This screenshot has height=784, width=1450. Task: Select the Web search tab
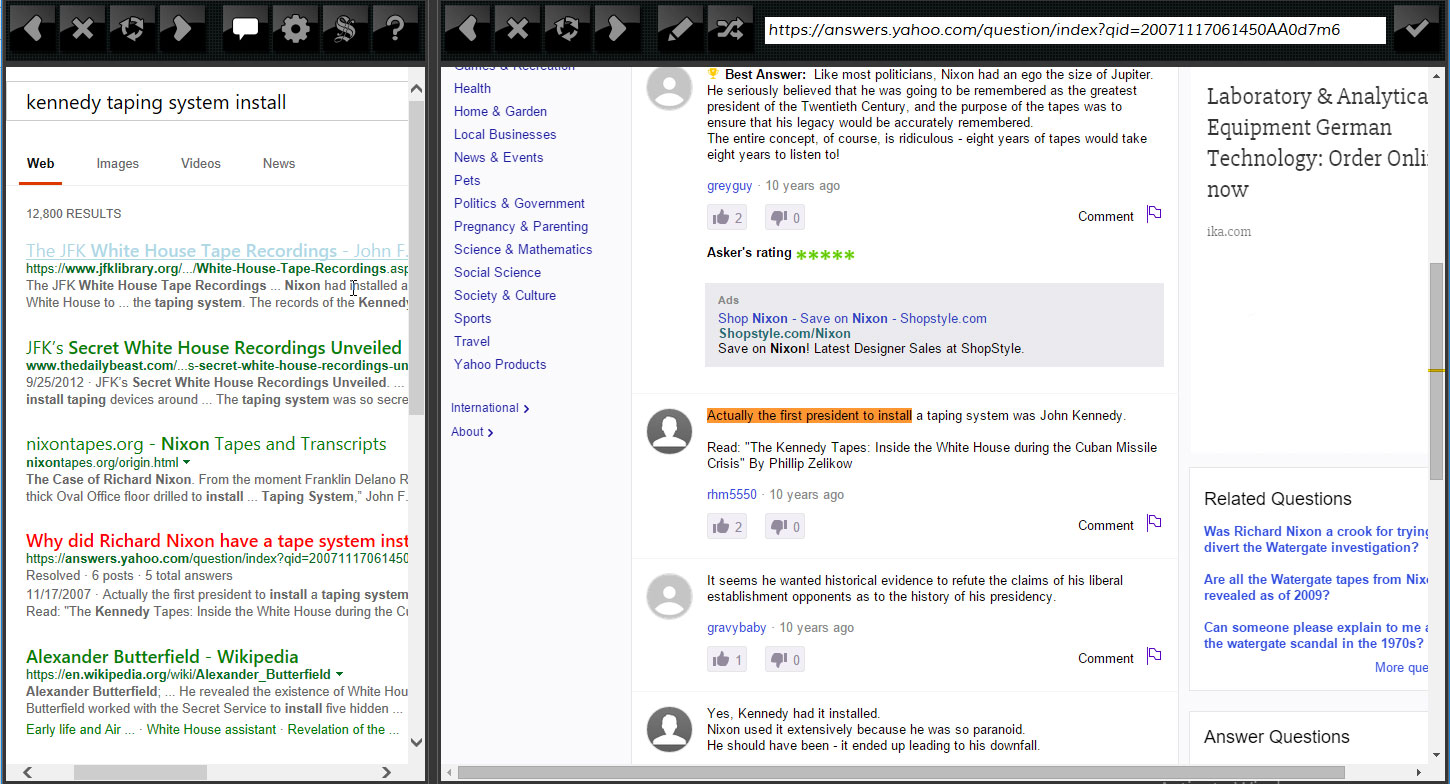tap(40, 163)
